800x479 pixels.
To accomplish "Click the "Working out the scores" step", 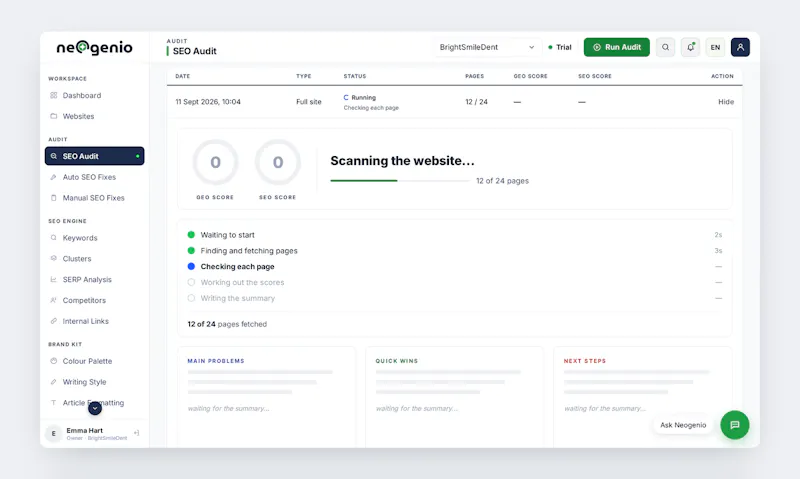I will pos(242,283).
